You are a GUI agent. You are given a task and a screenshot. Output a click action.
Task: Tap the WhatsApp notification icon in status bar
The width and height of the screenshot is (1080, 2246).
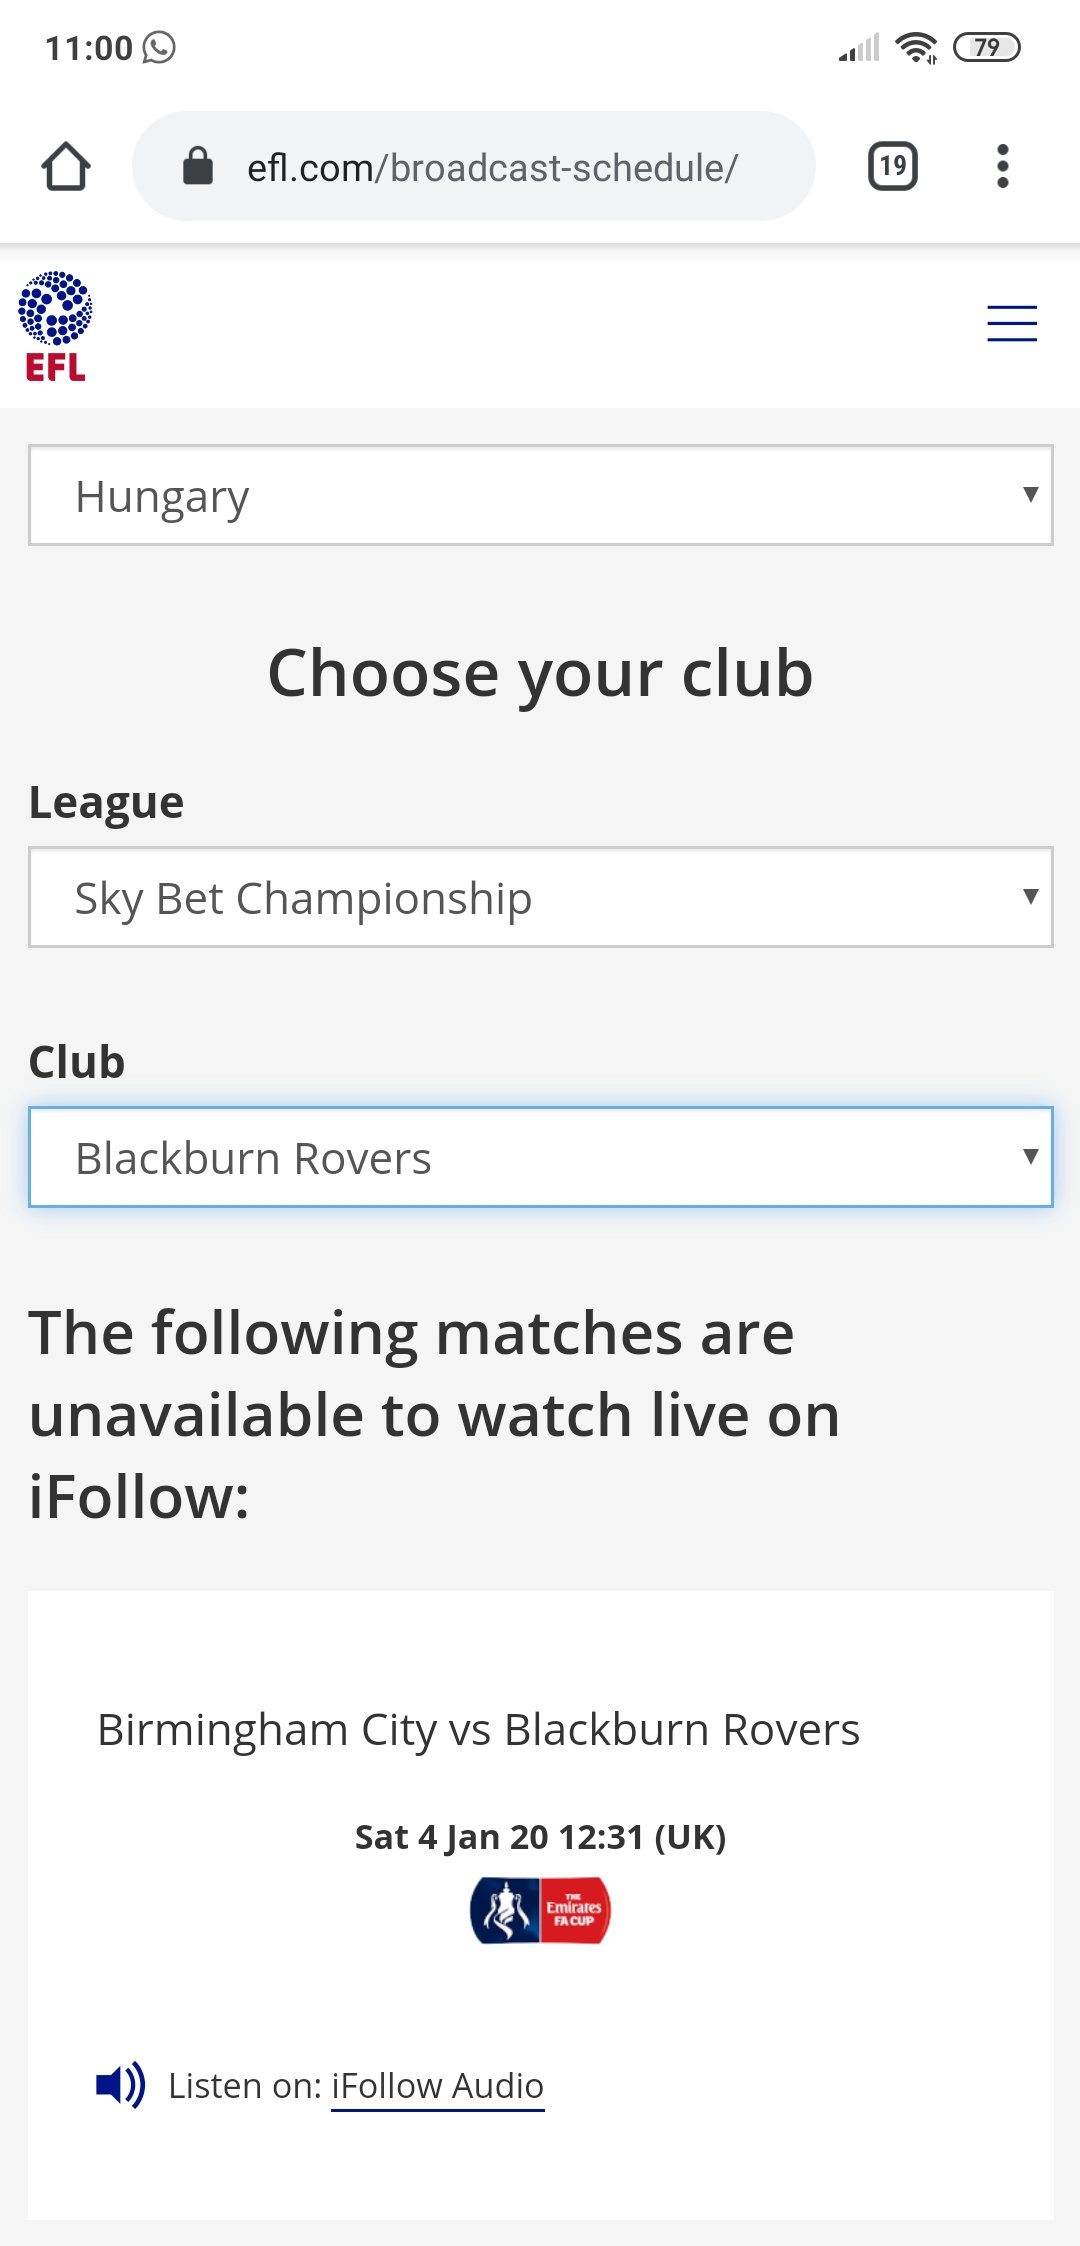159,47
